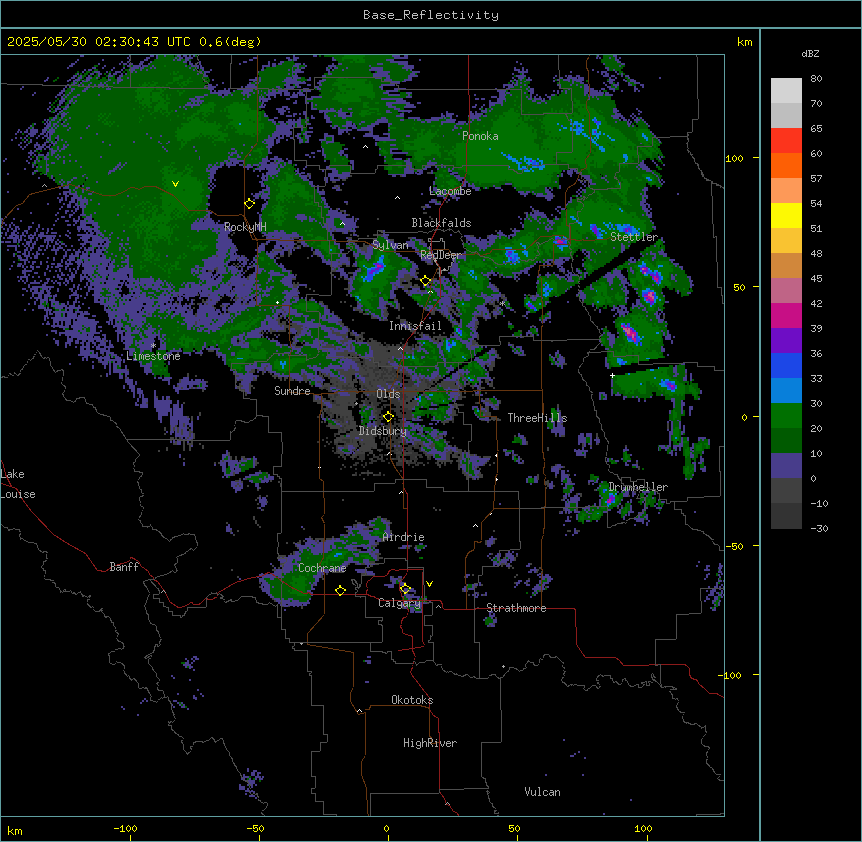Image resolution: width=862 pixels, height=842 pixels.
Task: Click the -50 tick label on the right axis
Action: click(x=734, y=546)
